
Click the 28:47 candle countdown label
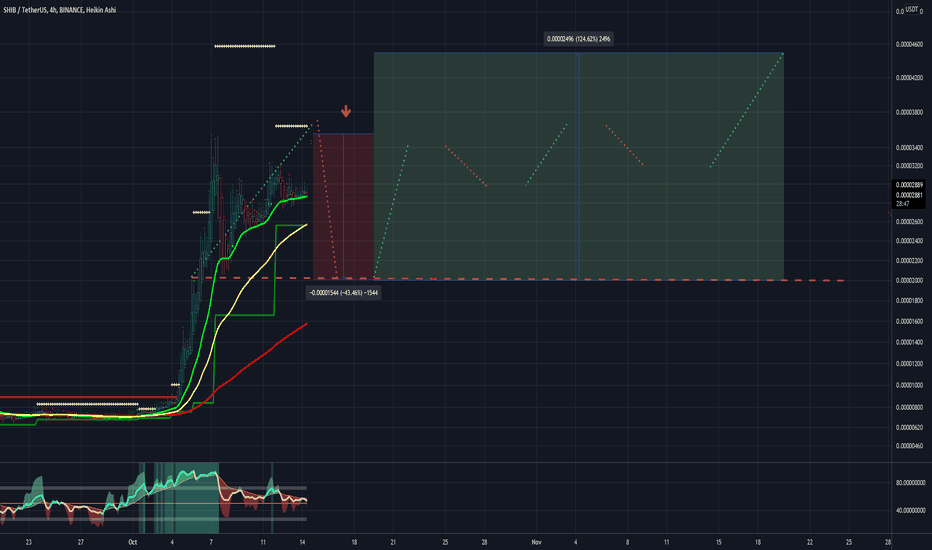[x=902, y=204]
